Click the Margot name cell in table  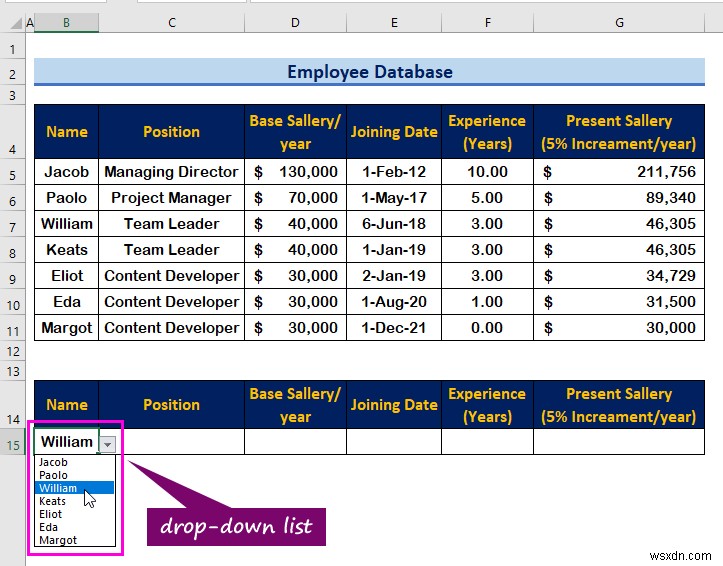(66, 328)
